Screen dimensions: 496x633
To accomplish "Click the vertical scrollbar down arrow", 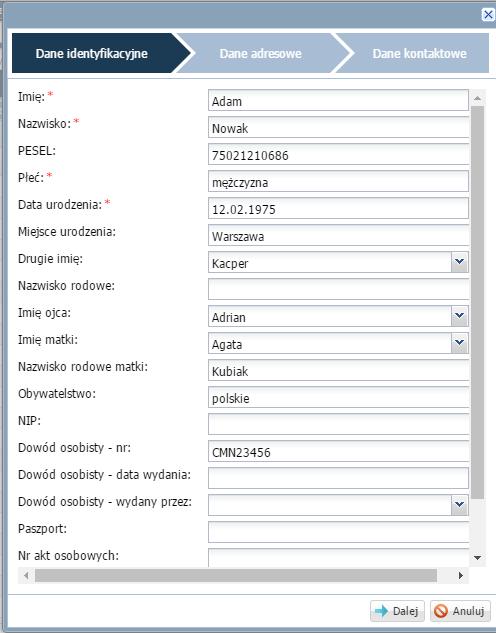I will (477, 558).
